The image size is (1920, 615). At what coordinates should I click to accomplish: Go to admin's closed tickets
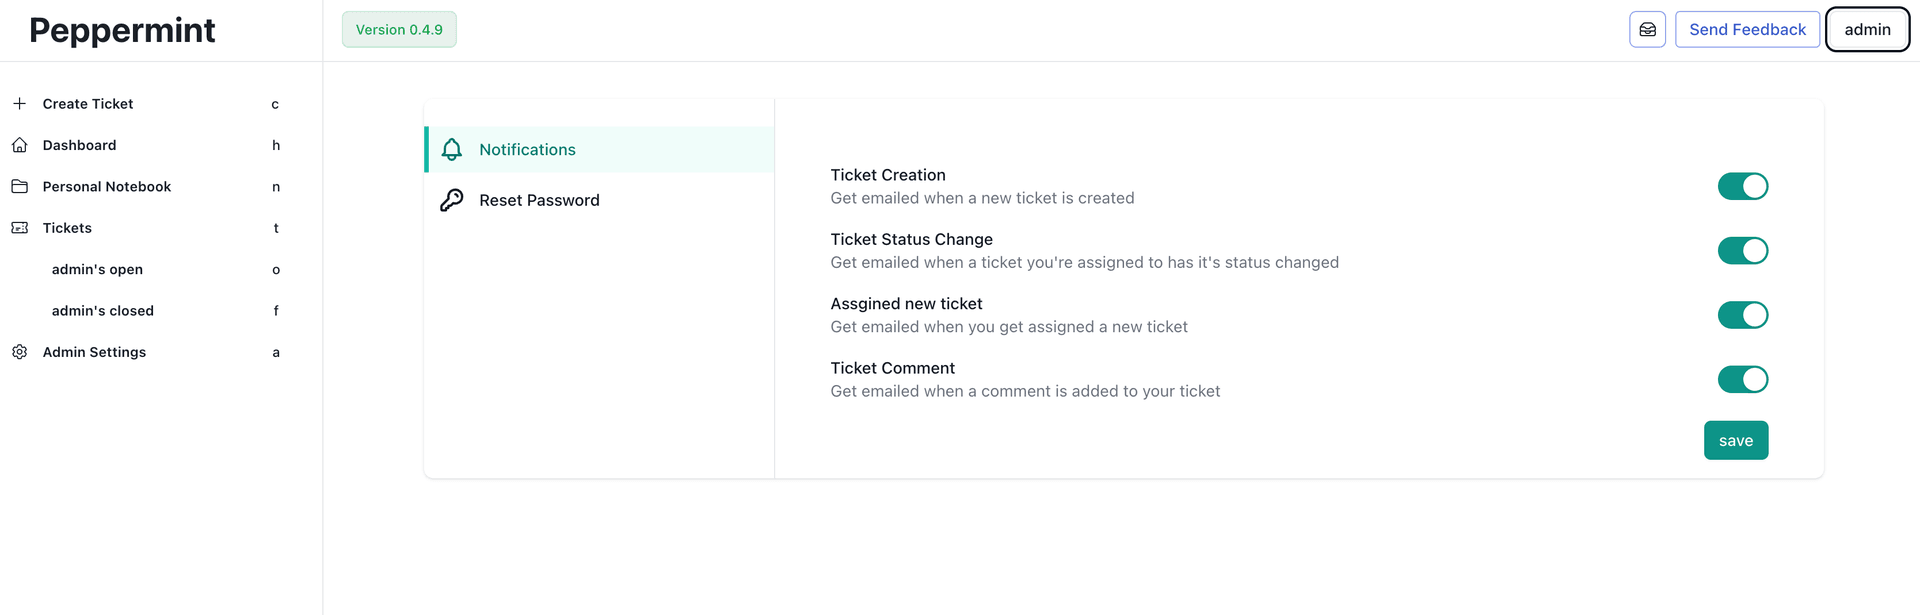click(103, 311)
